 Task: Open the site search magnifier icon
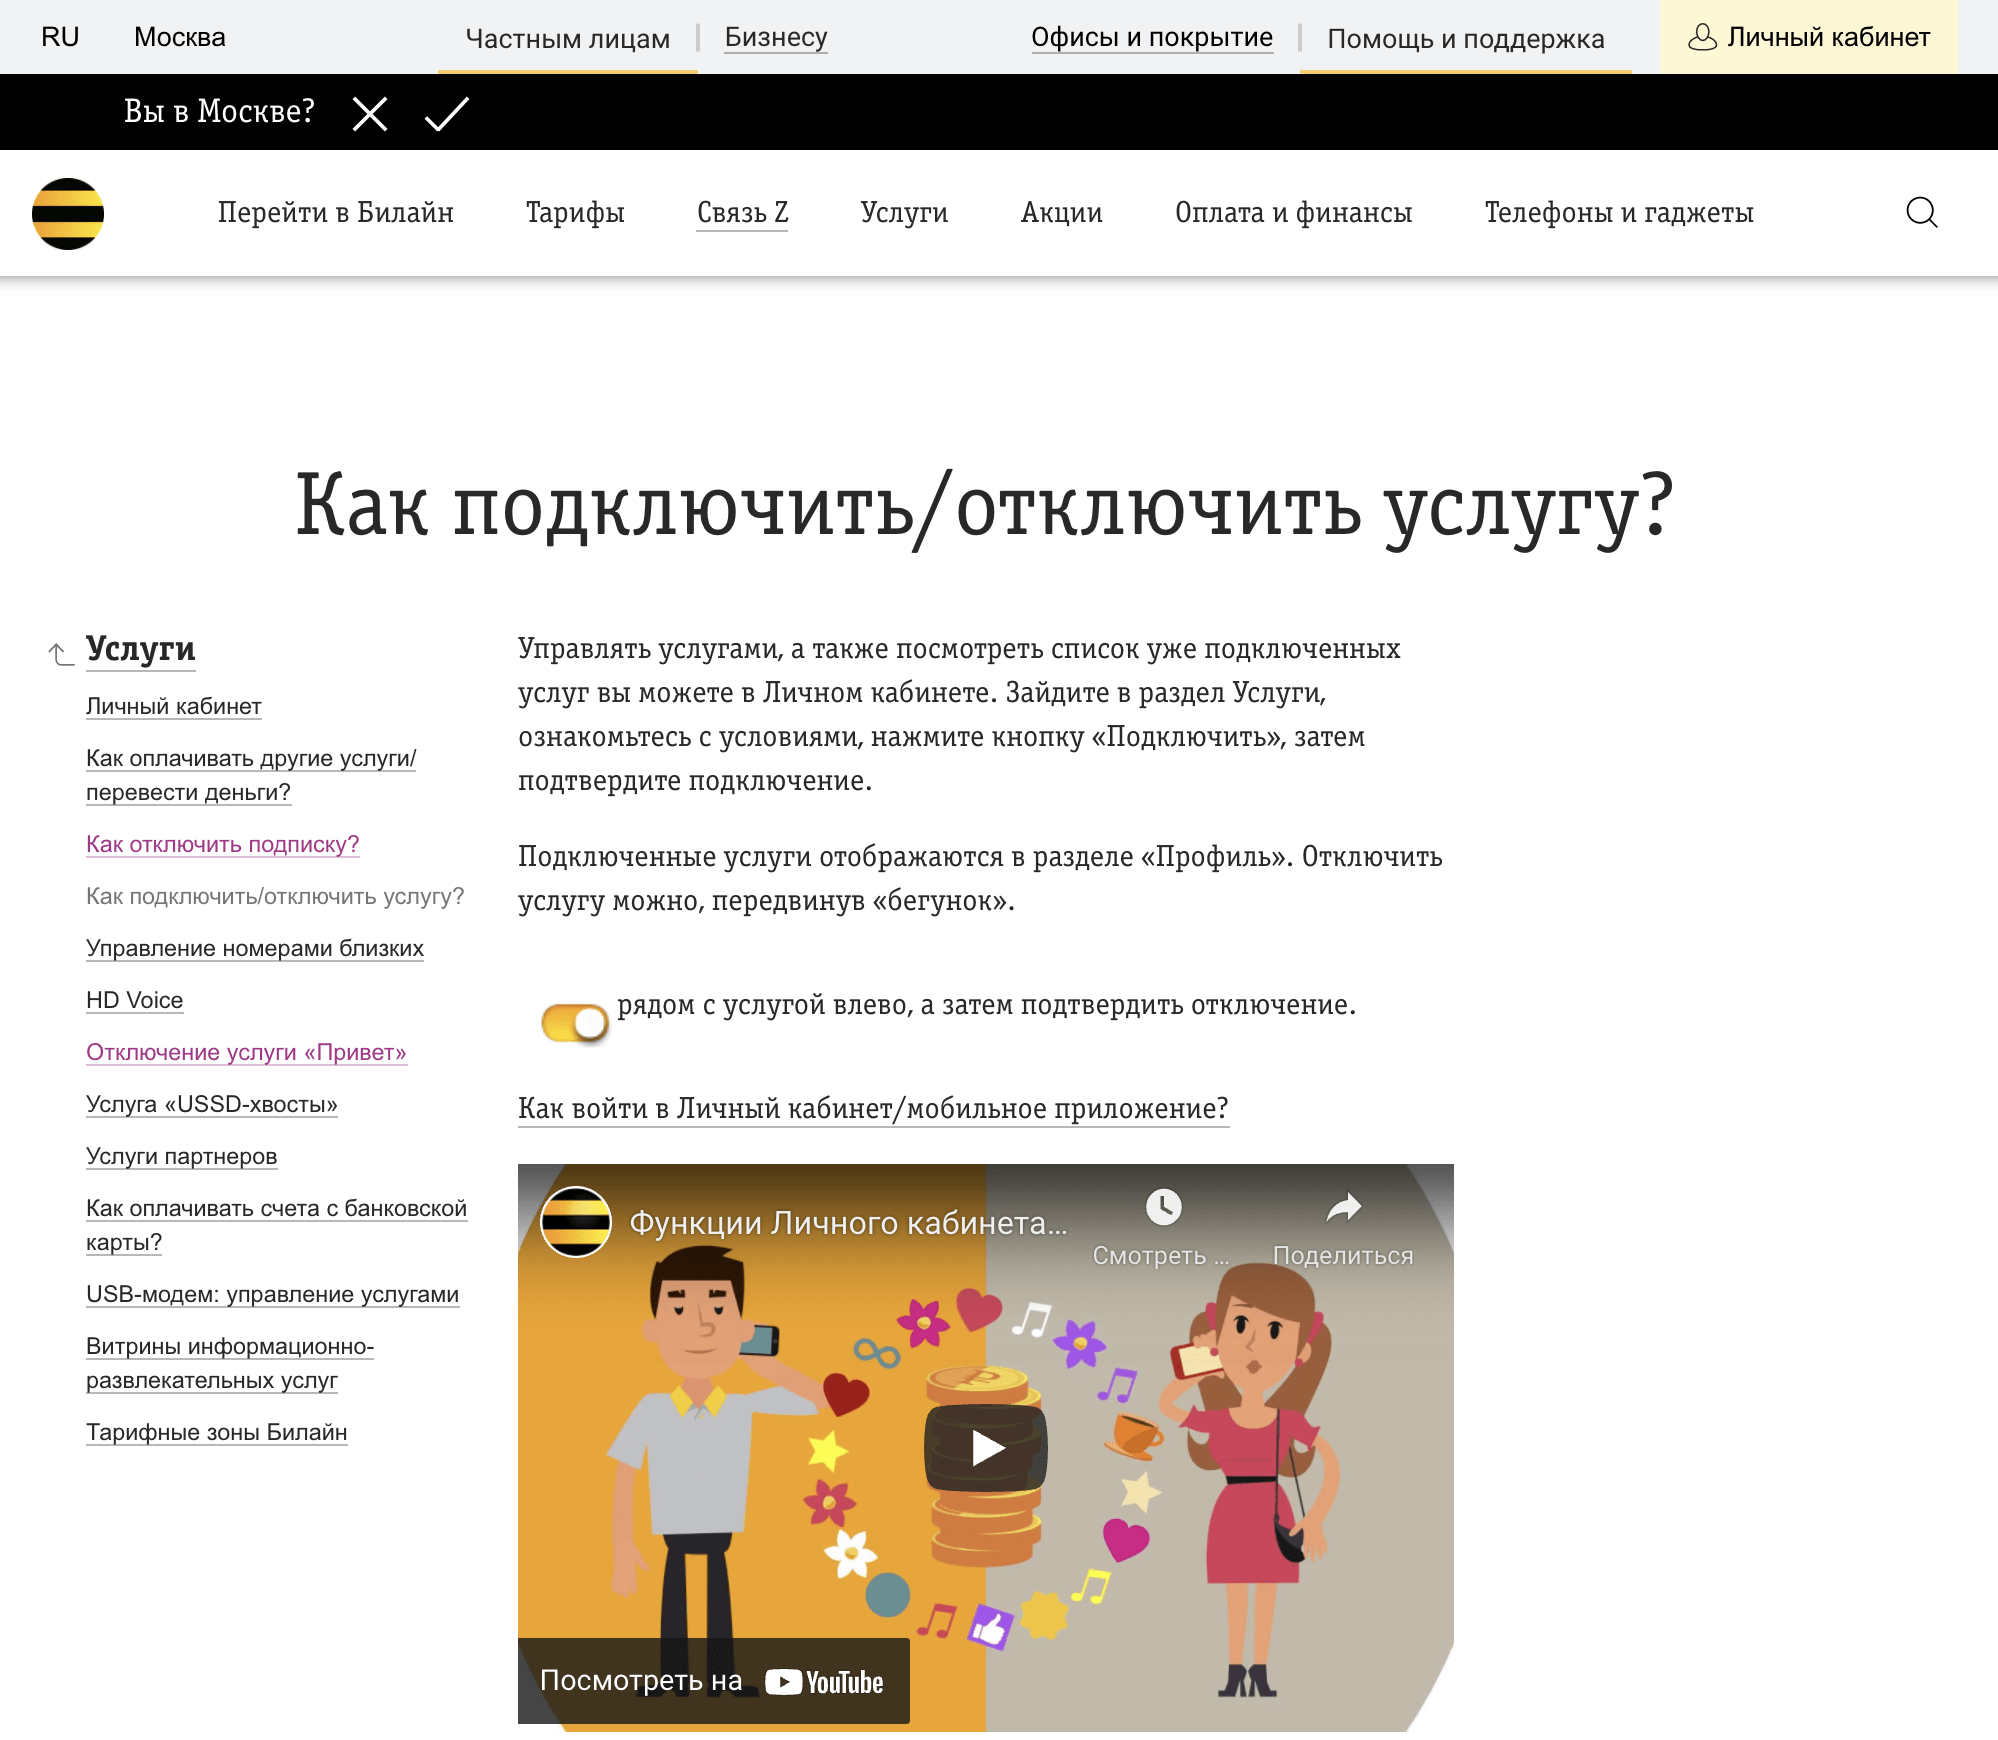coord(1922,212)
